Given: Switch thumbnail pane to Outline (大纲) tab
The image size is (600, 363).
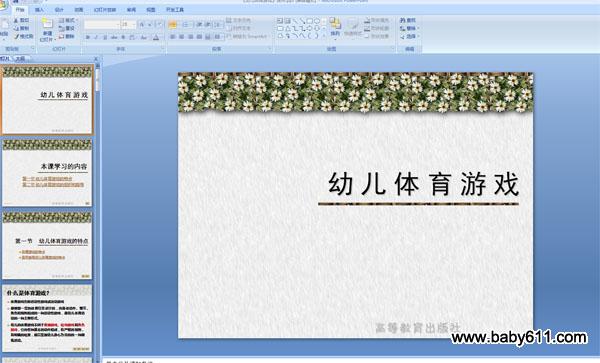Looking at the screenshot, I should coord(20,59).
